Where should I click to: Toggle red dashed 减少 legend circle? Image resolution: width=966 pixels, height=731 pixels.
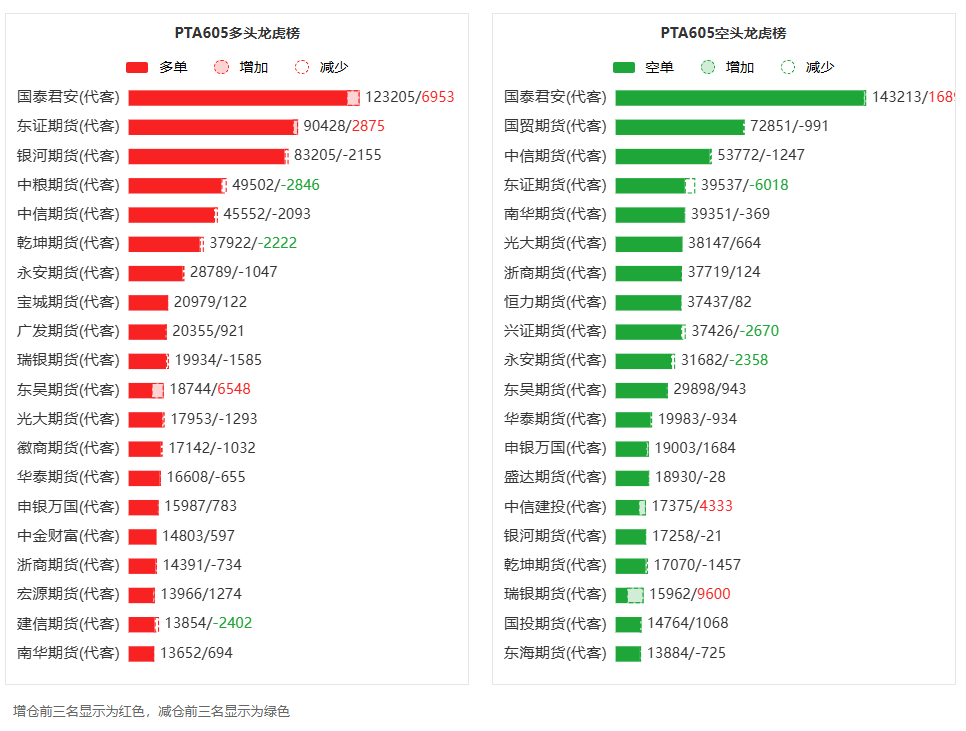point(303,67)
